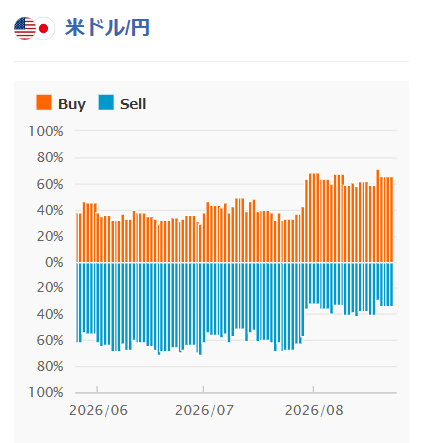Image resolution: width=423 pixels, height=443 pixels.
Task: Click the US flag icon
Action: [x=25, y=28]
